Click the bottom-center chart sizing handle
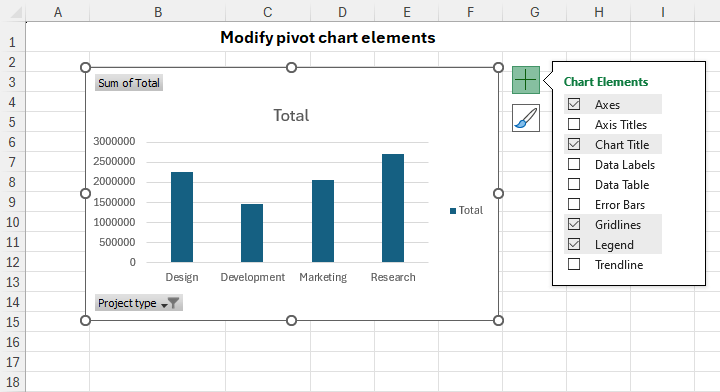The width and height of the screenshot is (720, 392). pos(291,320)
